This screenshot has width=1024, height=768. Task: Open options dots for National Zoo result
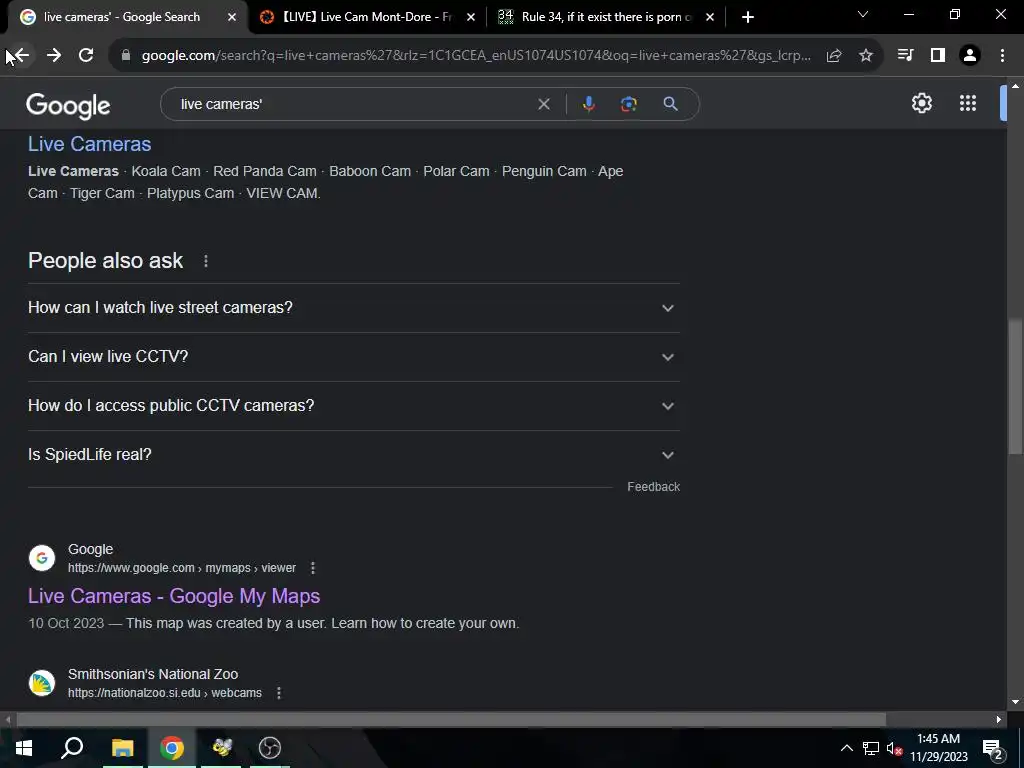[279, 693]
